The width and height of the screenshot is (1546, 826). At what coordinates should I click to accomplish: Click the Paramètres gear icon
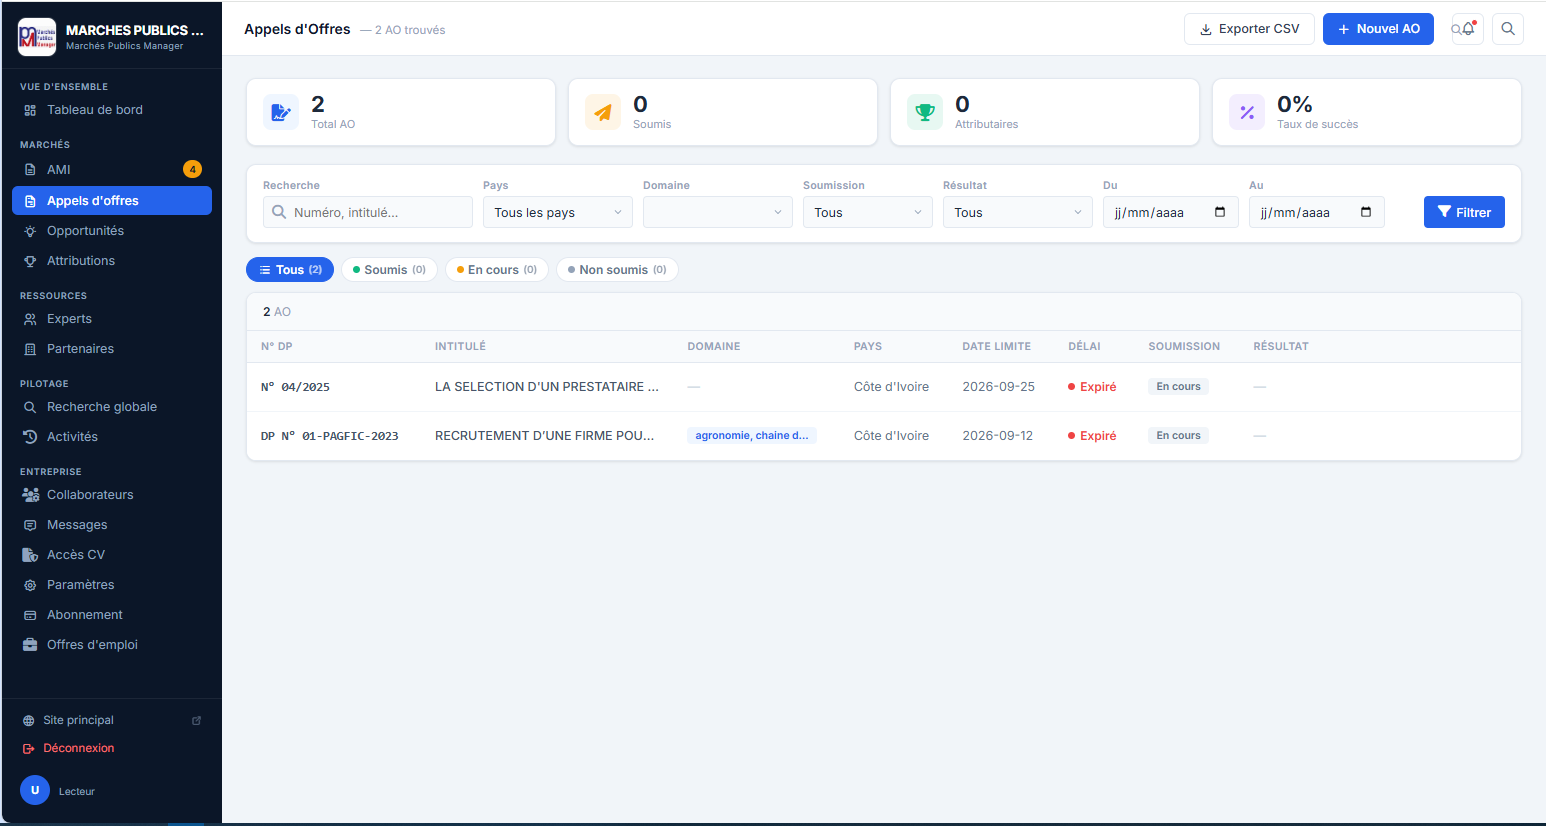[30, 585]
